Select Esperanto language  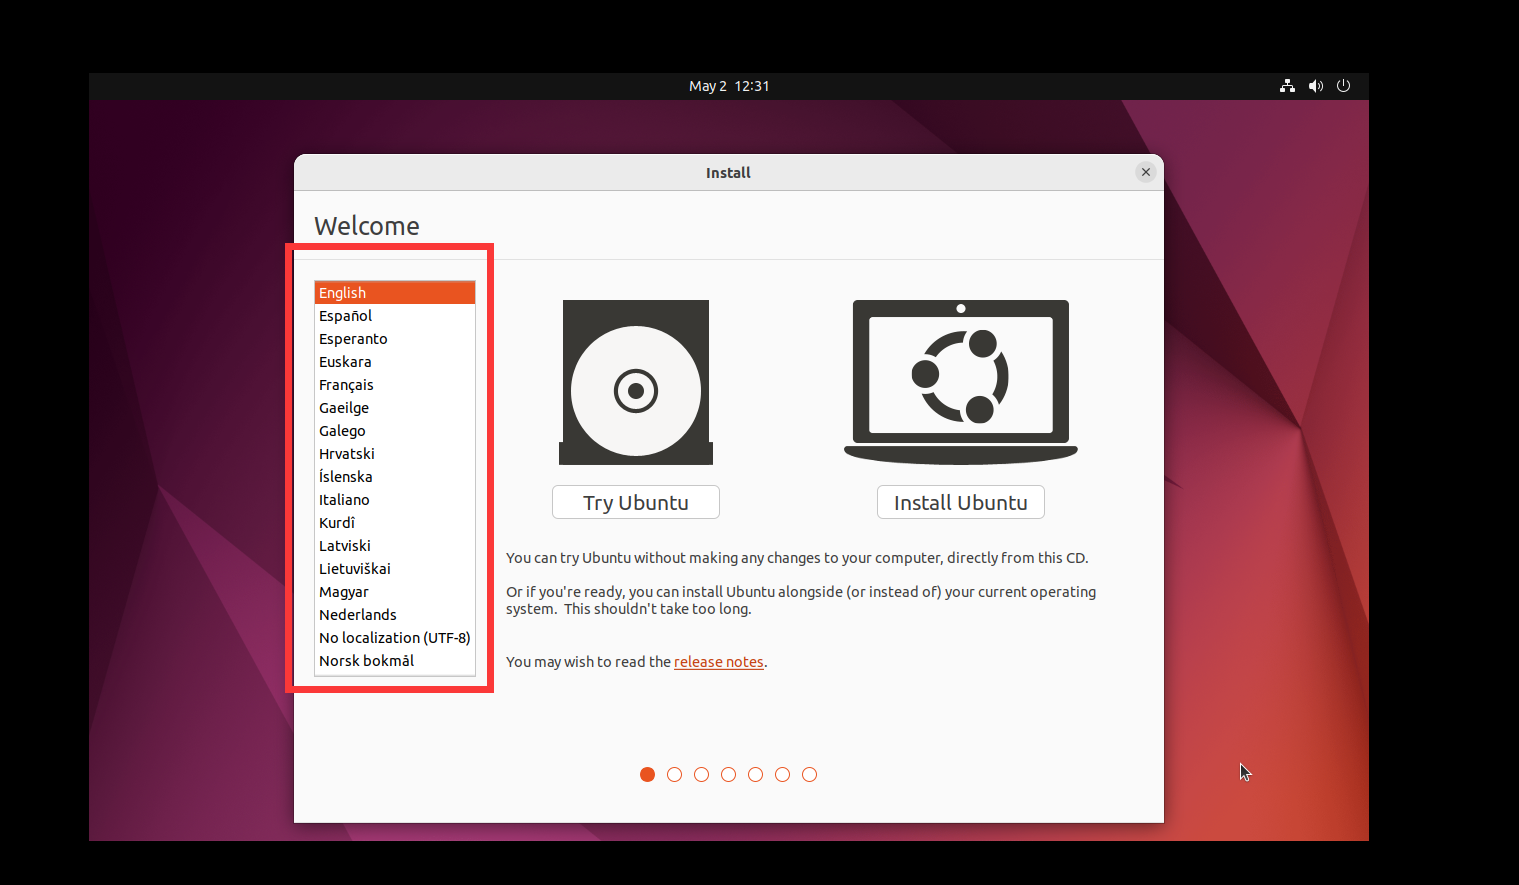(x=395, y=339)
